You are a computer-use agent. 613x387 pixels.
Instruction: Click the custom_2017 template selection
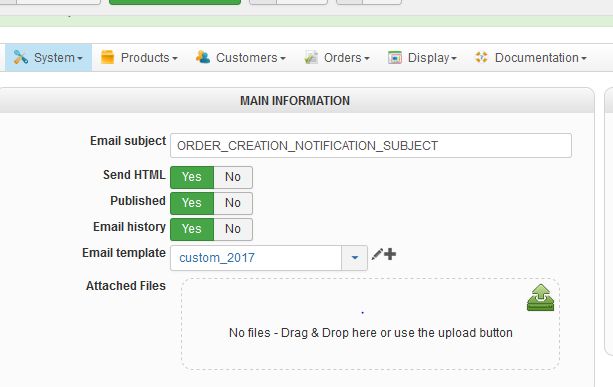click(256, 258)
